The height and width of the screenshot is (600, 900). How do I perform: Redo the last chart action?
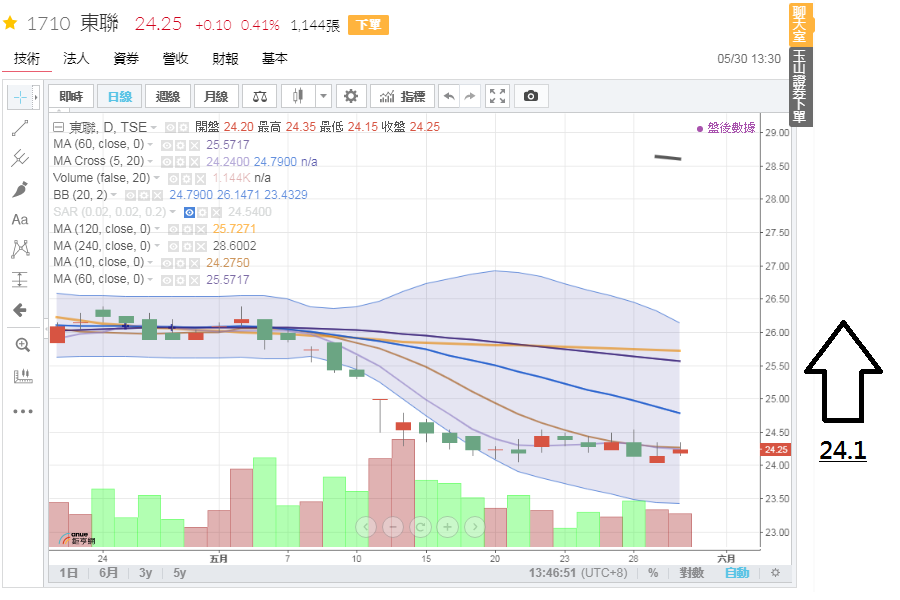[470, 96]
